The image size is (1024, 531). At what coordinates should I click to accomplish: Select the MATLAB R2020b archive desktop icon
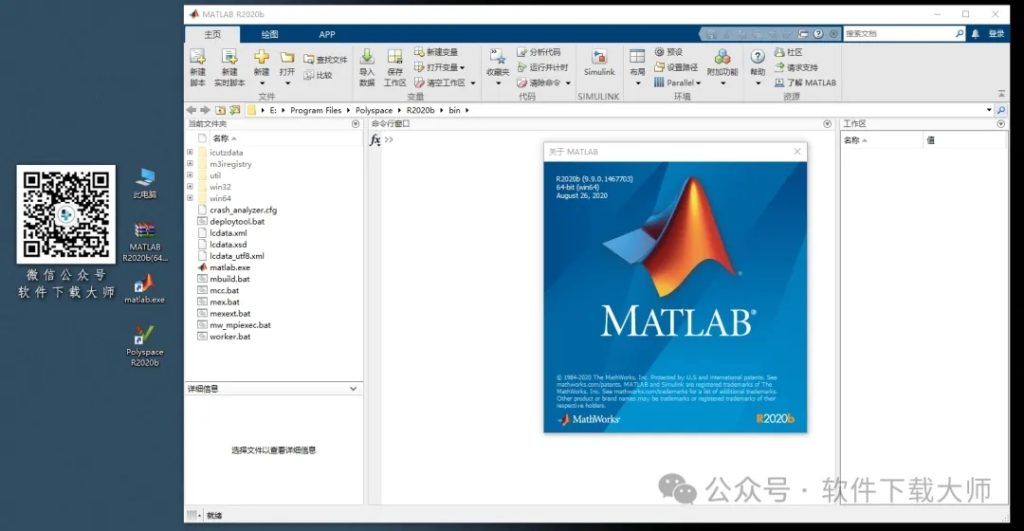145,242
